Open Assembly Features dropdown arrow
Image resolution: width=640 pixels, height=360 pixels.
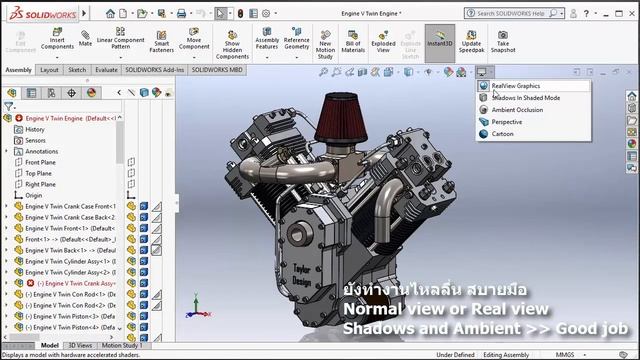click(x=267, y=58)
